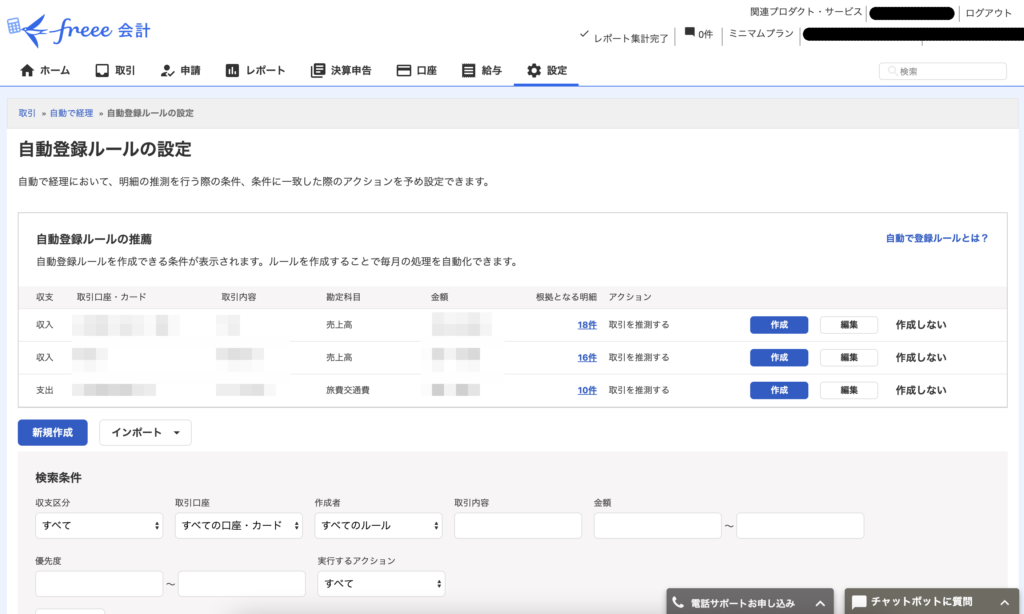Expand the インポート dropdown button
Image resolution: width=1024 pixels, height=614 pixels.
coord(145,433)
